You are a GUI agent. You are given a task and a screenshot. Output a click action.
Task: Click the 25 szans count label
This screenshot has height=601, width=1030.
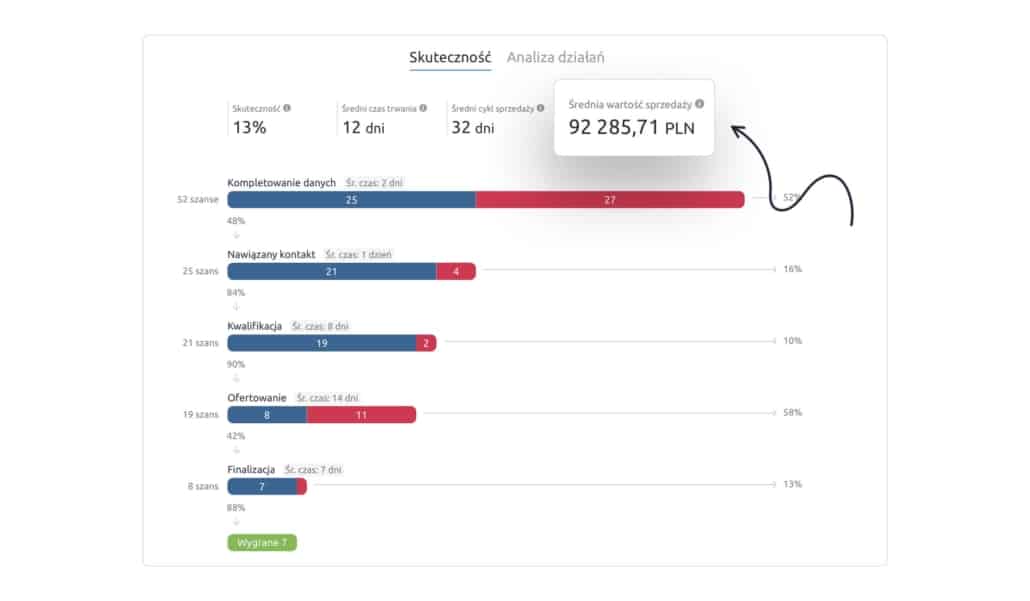click(x=200, y=271)
